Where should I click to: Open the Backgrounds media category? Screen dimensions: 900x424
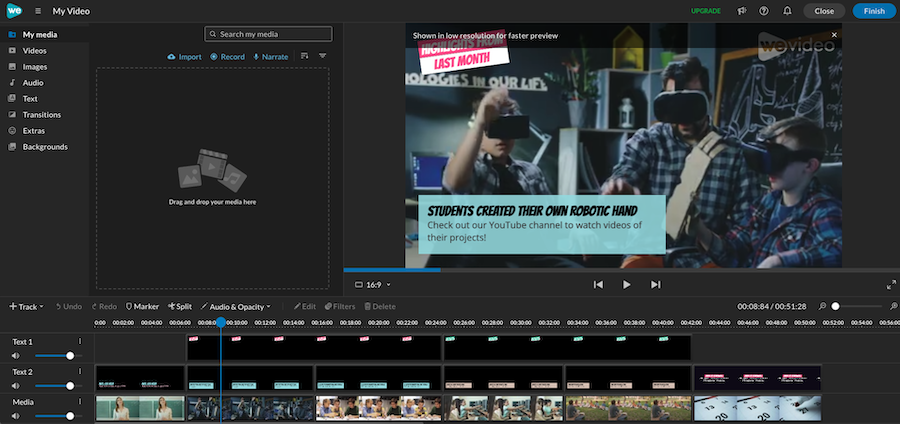pos(45,147)
